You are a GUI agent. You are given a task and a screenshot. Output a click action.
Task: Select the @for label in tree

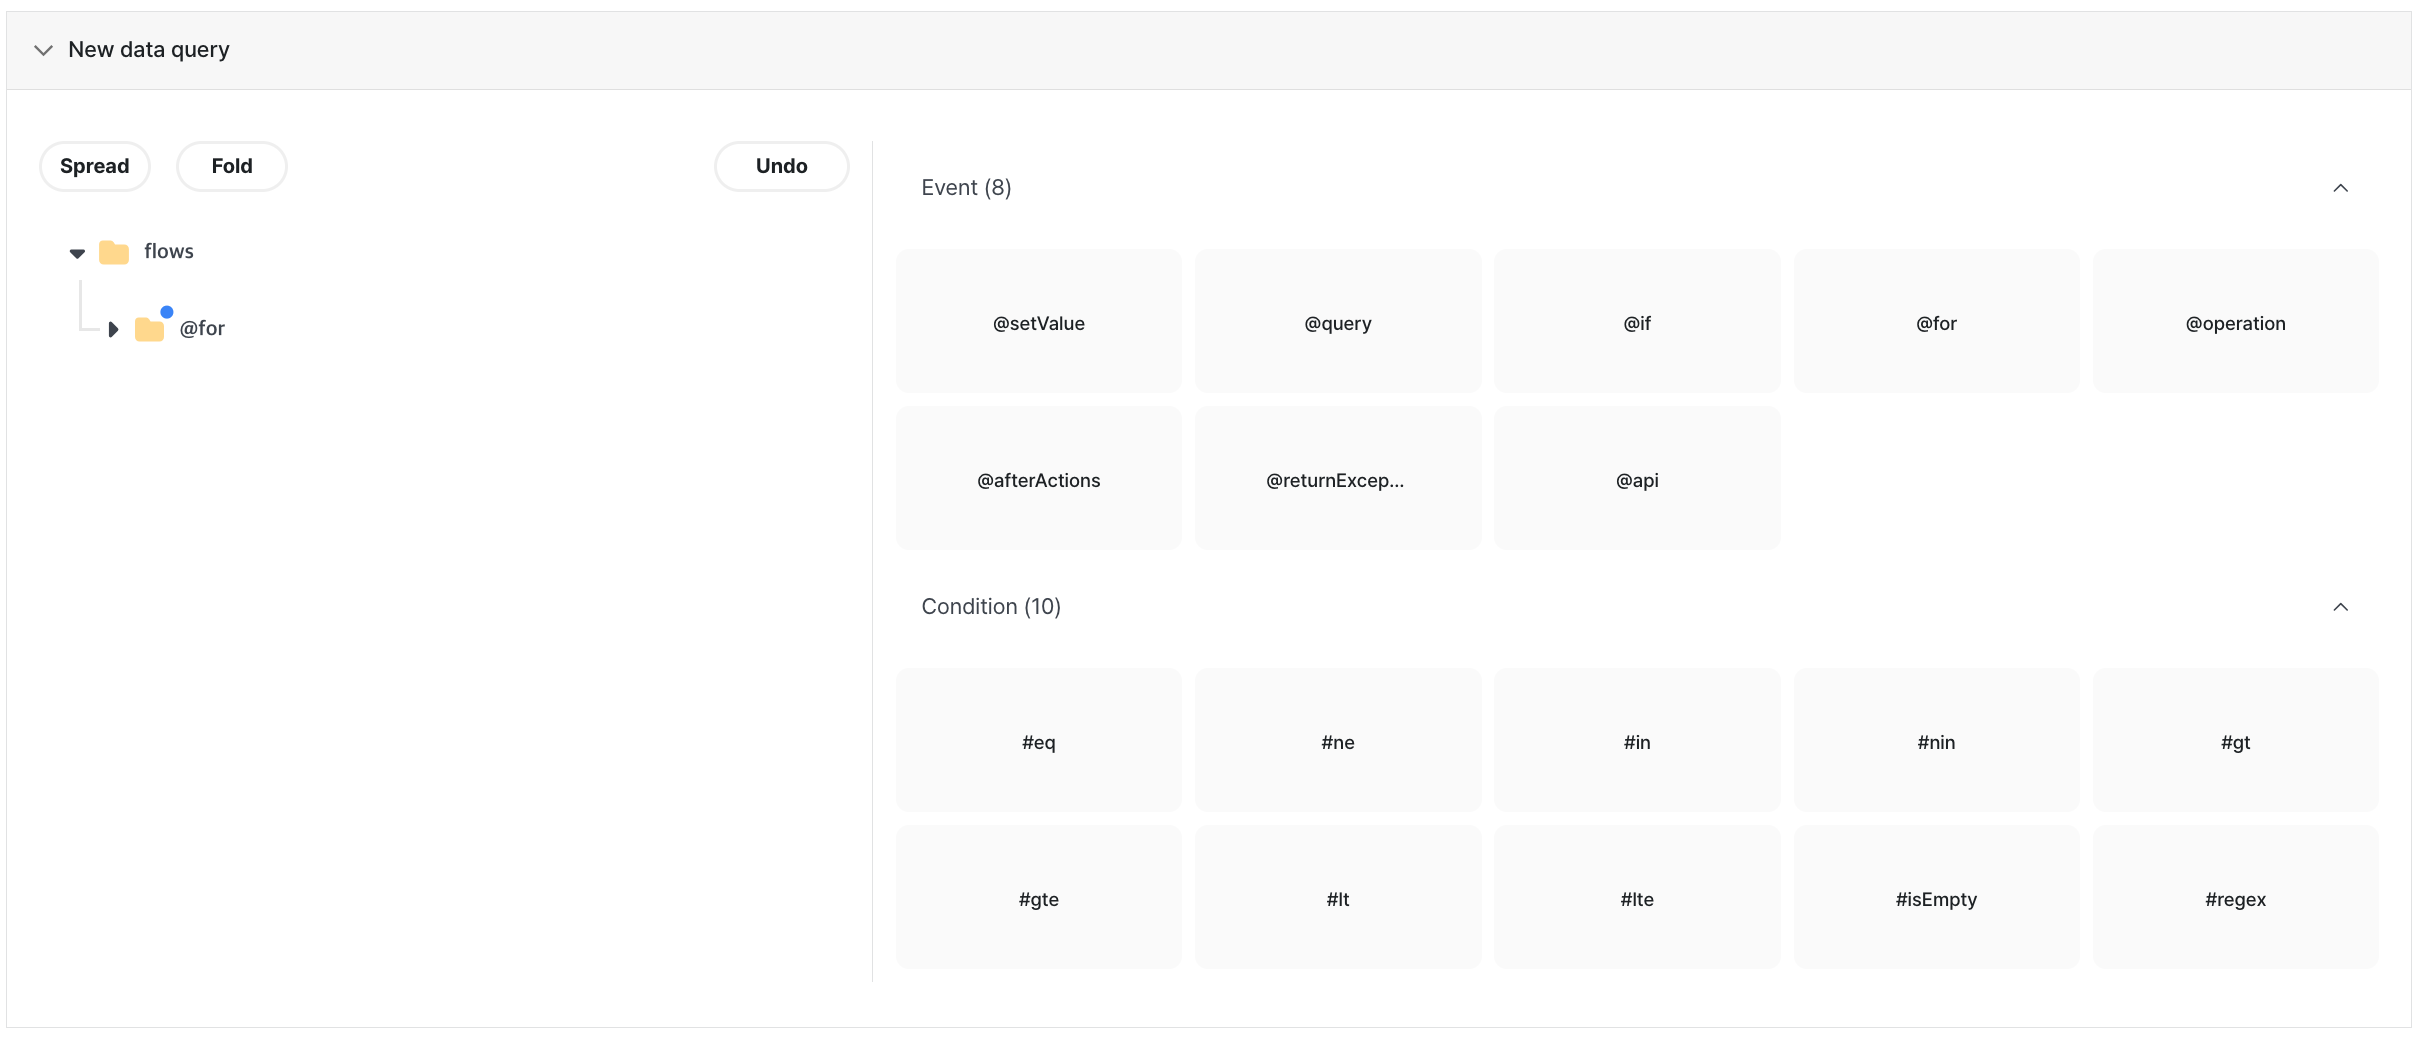pos(202,329)
